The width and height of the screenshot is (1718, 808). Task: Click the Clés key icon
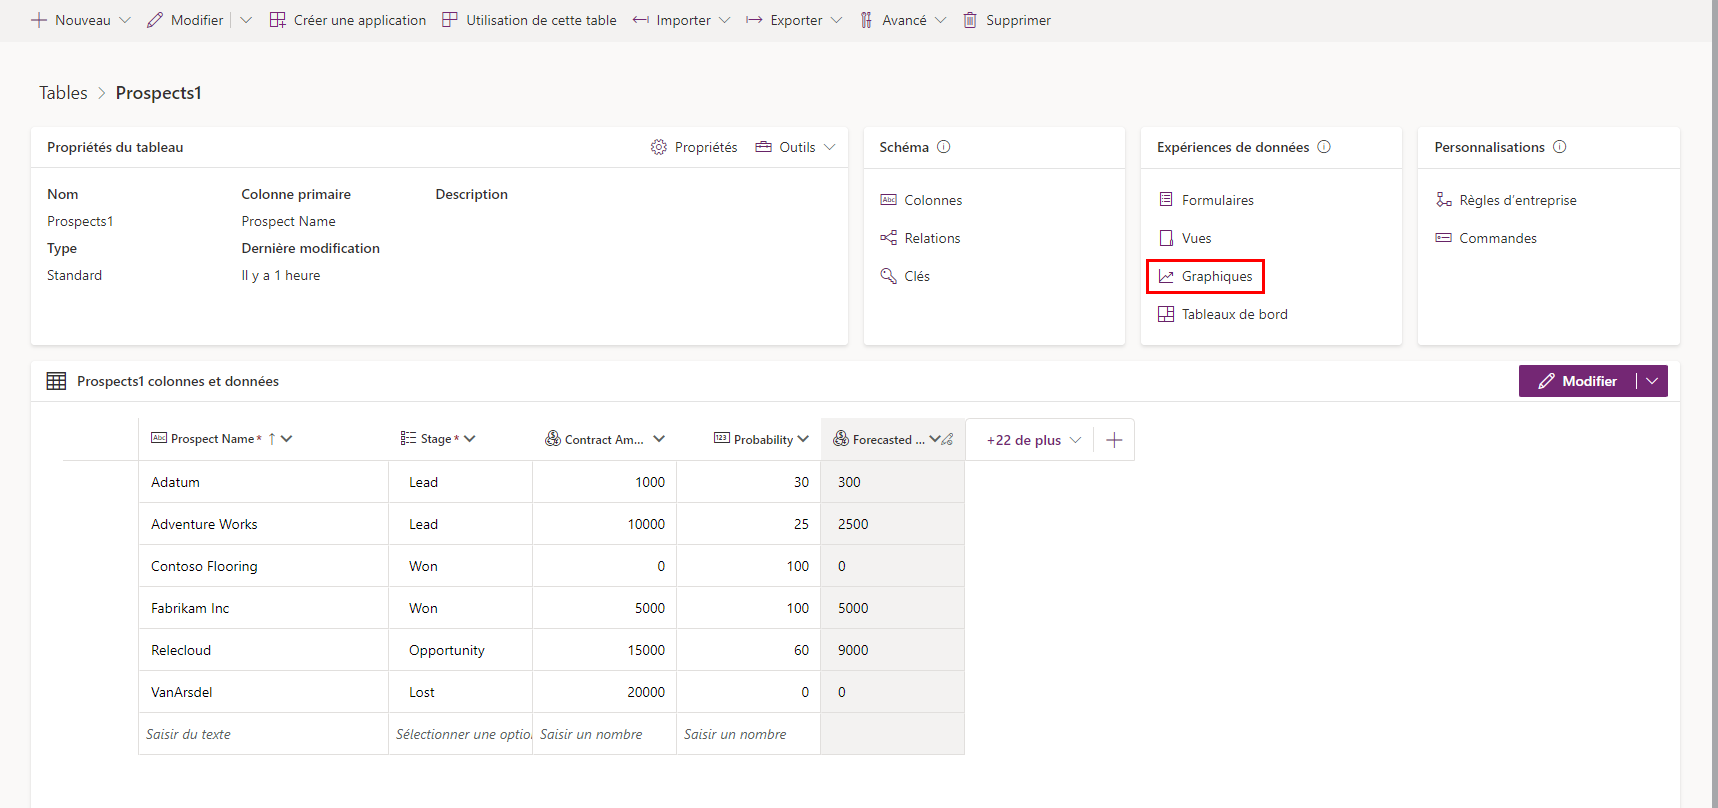[889, 276]
